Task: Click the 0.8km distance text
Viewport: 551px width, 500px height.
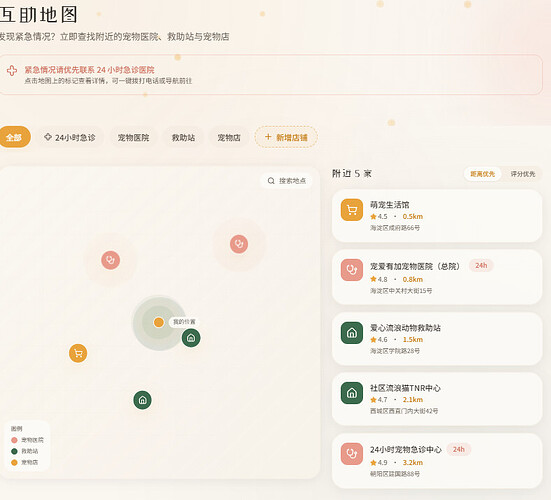Action: 413,279
